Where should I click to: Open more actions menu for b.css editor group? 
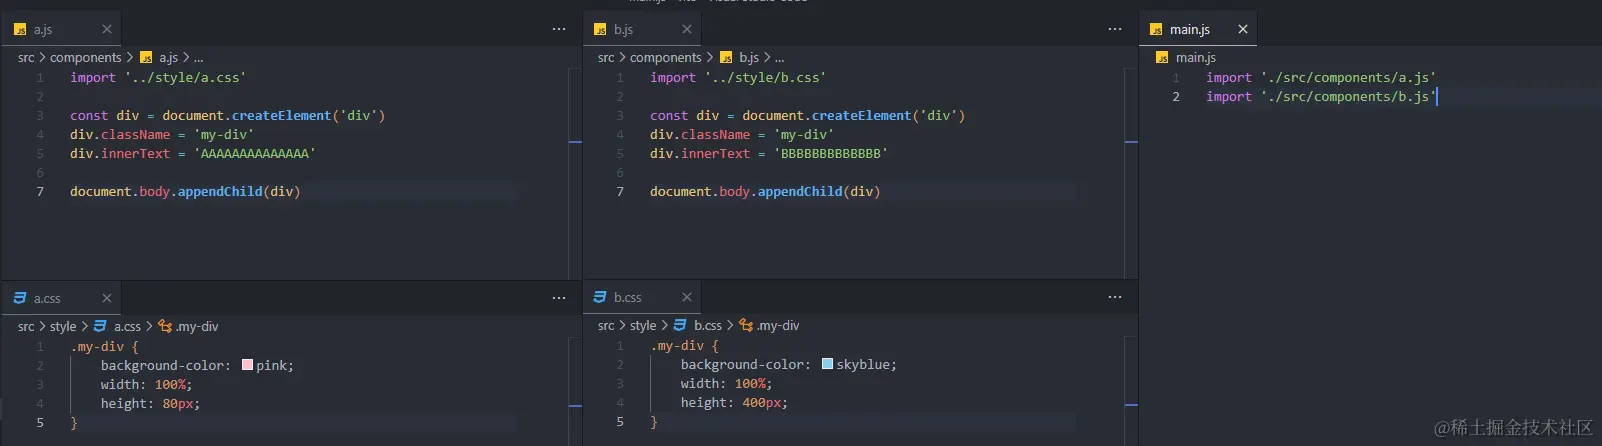tap(1115, 297)
